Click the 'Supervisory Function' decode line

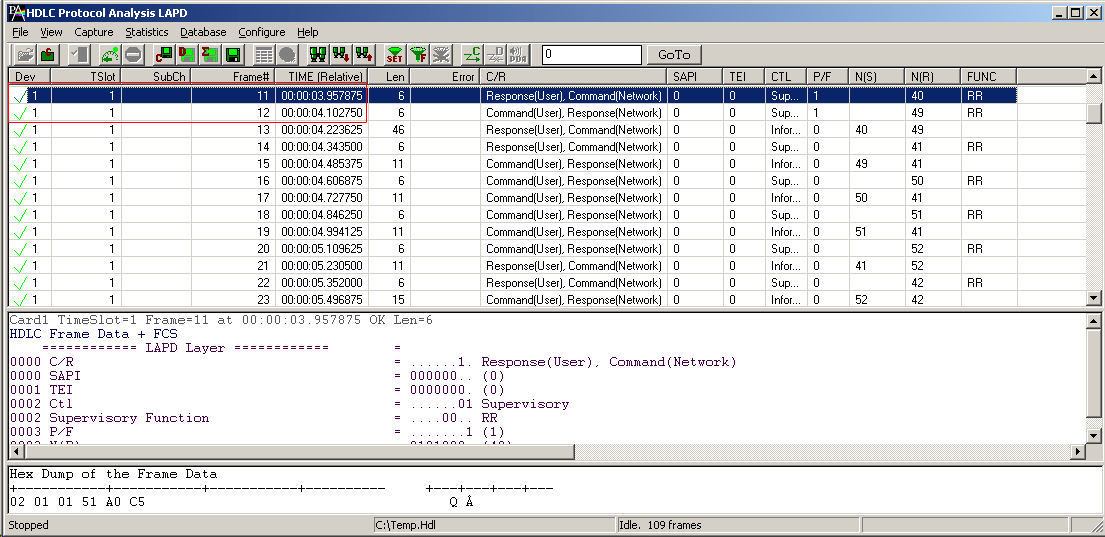point(254,418)
